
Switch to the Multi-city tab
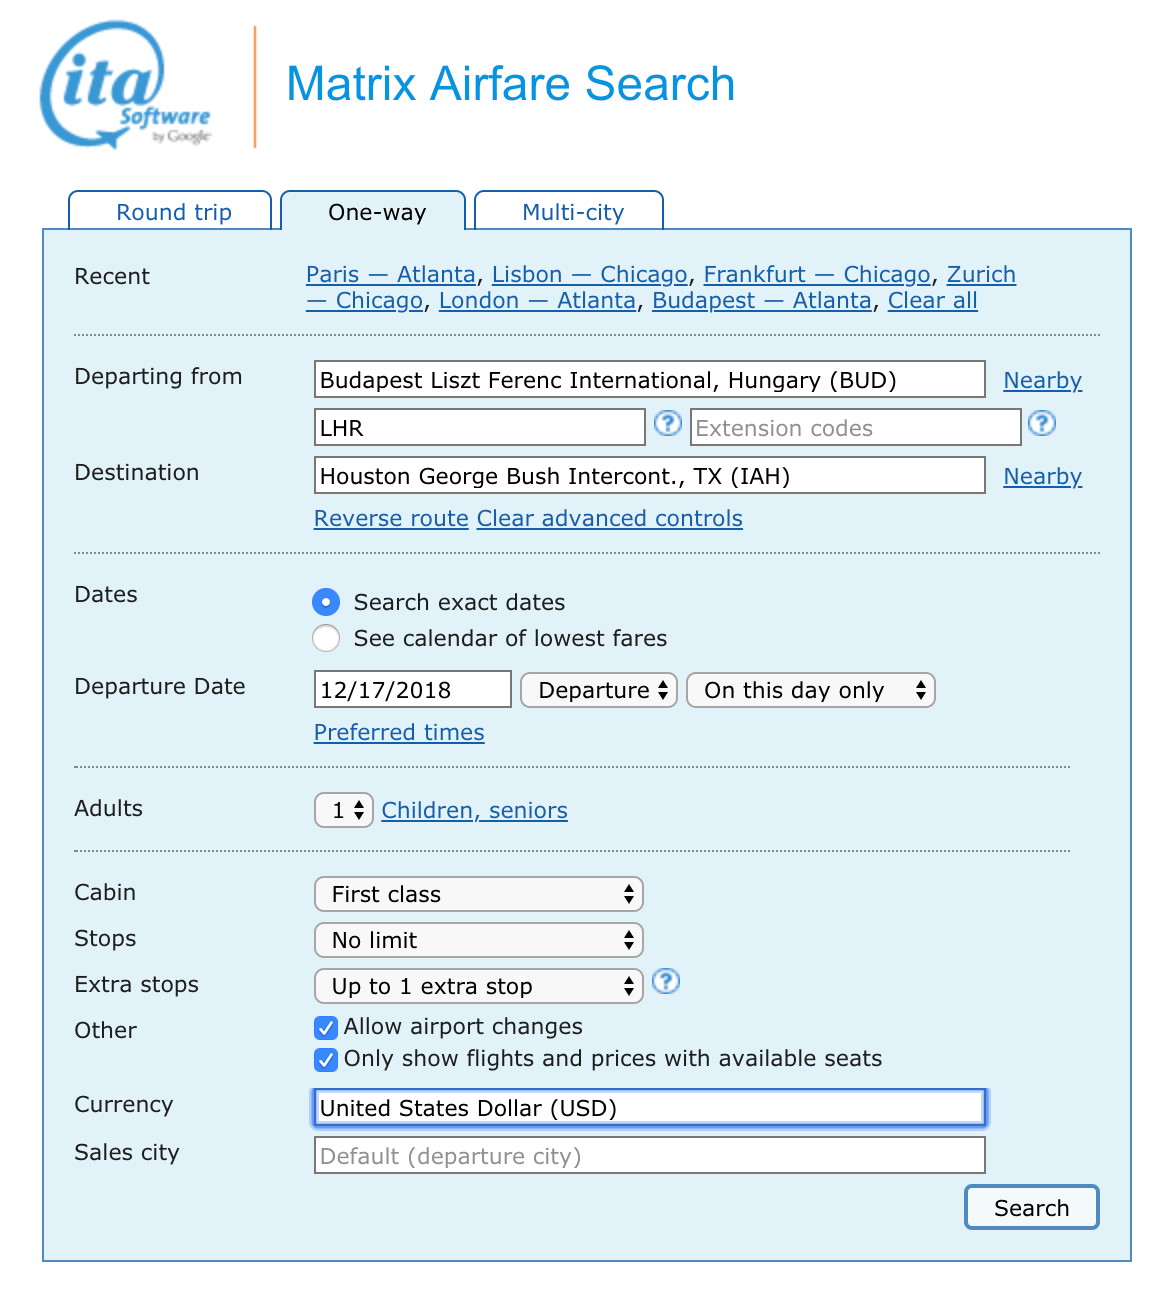click(x=572, y=212)
